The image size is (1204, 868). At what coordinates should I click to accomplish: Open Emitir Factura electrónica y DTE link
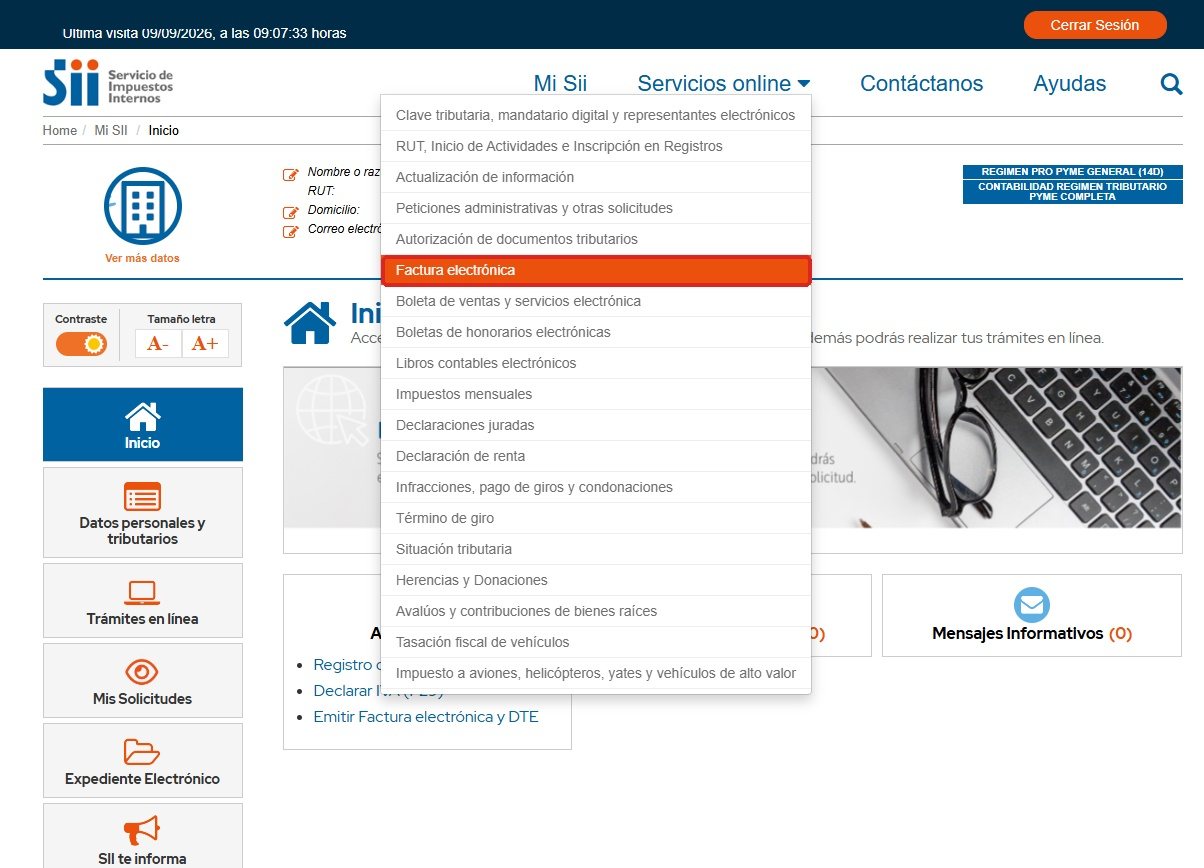point(426,717)
